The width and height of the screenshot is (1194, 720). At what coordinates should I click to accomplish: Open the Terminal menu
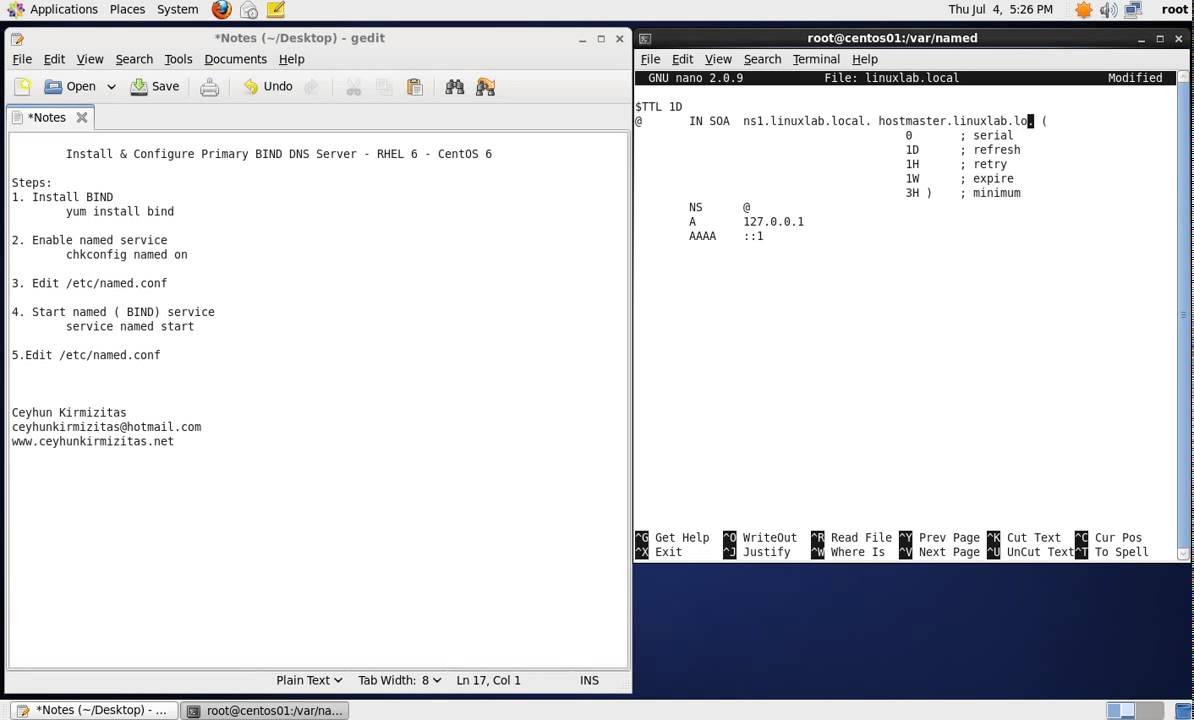(816, 59)
